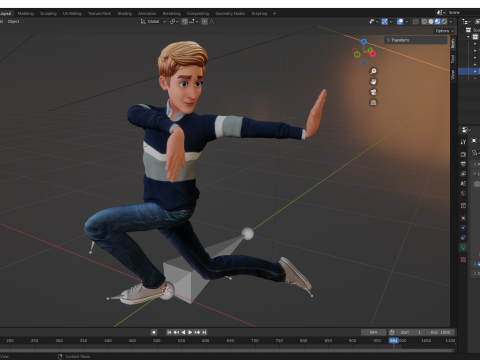
Task: Click the use preview range clock icon
Action: point(392,332)
